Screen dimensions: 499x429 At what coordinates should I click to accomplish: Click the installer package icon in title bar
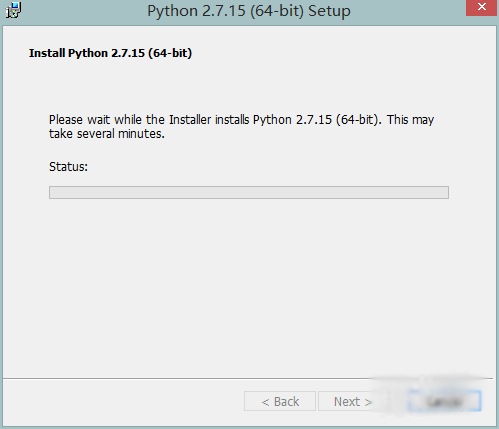click(13, 10)
